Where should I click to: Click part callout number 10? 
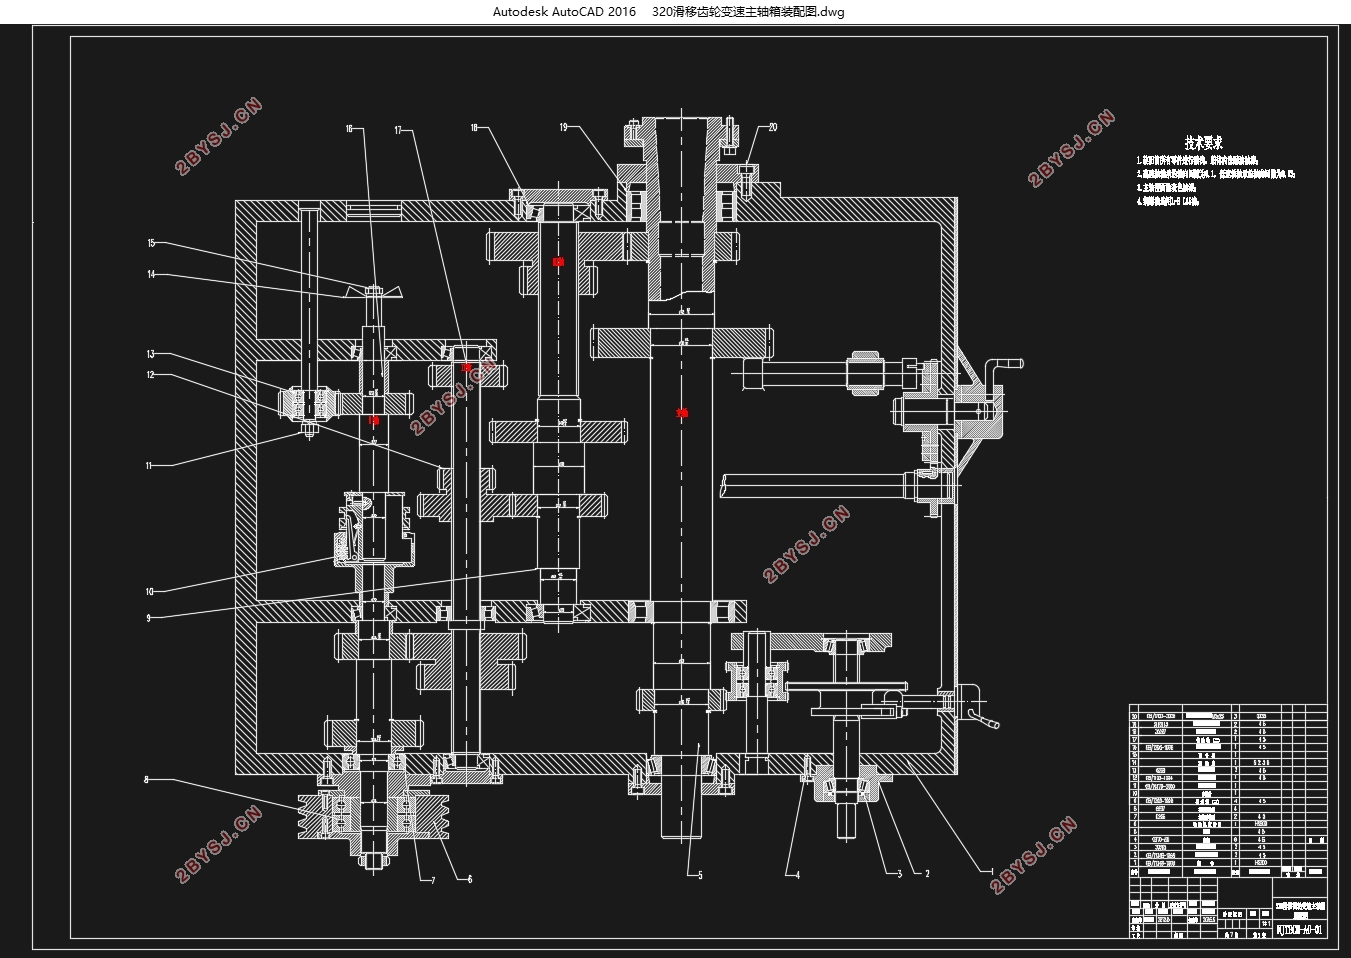[x=149, y=592]
